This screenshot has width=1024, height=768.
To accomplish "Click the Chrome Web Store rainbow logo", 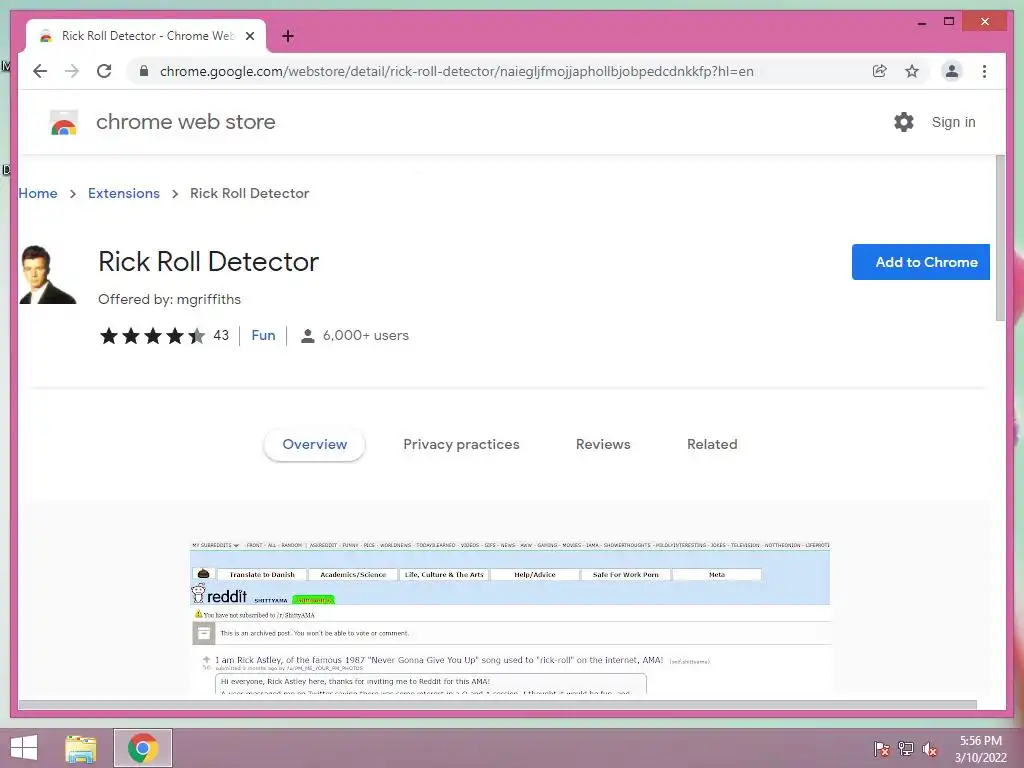I will [64, 122].
